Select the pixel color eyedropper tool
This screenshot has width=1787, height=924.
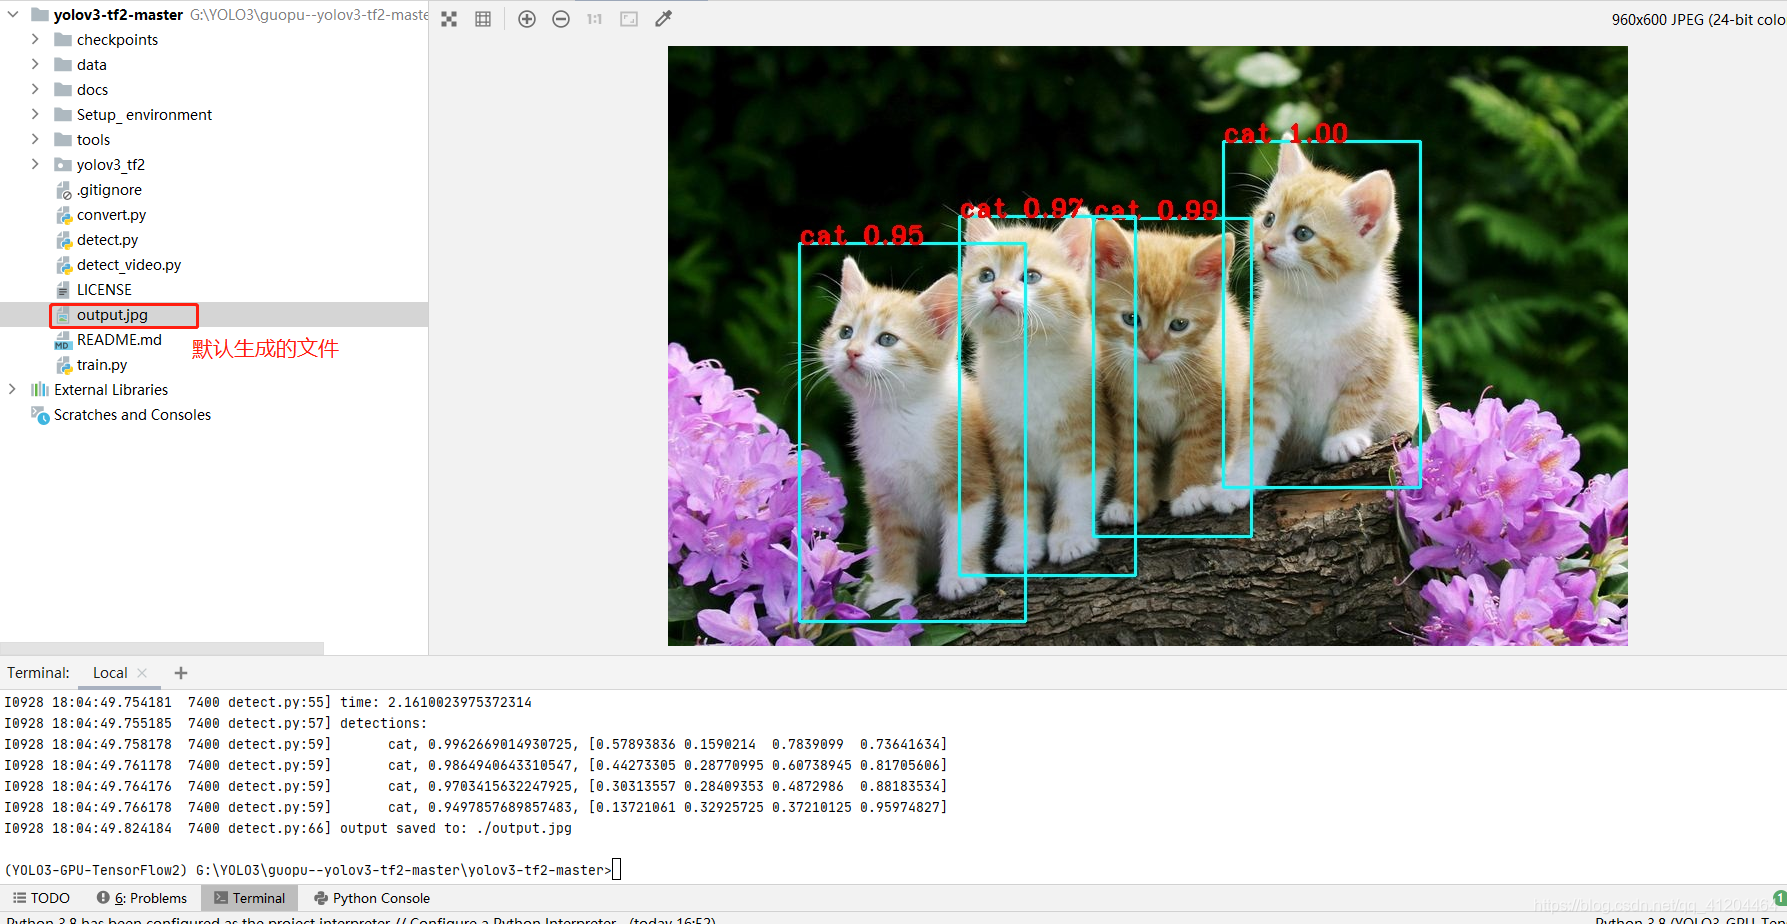(x=663, y=18)
